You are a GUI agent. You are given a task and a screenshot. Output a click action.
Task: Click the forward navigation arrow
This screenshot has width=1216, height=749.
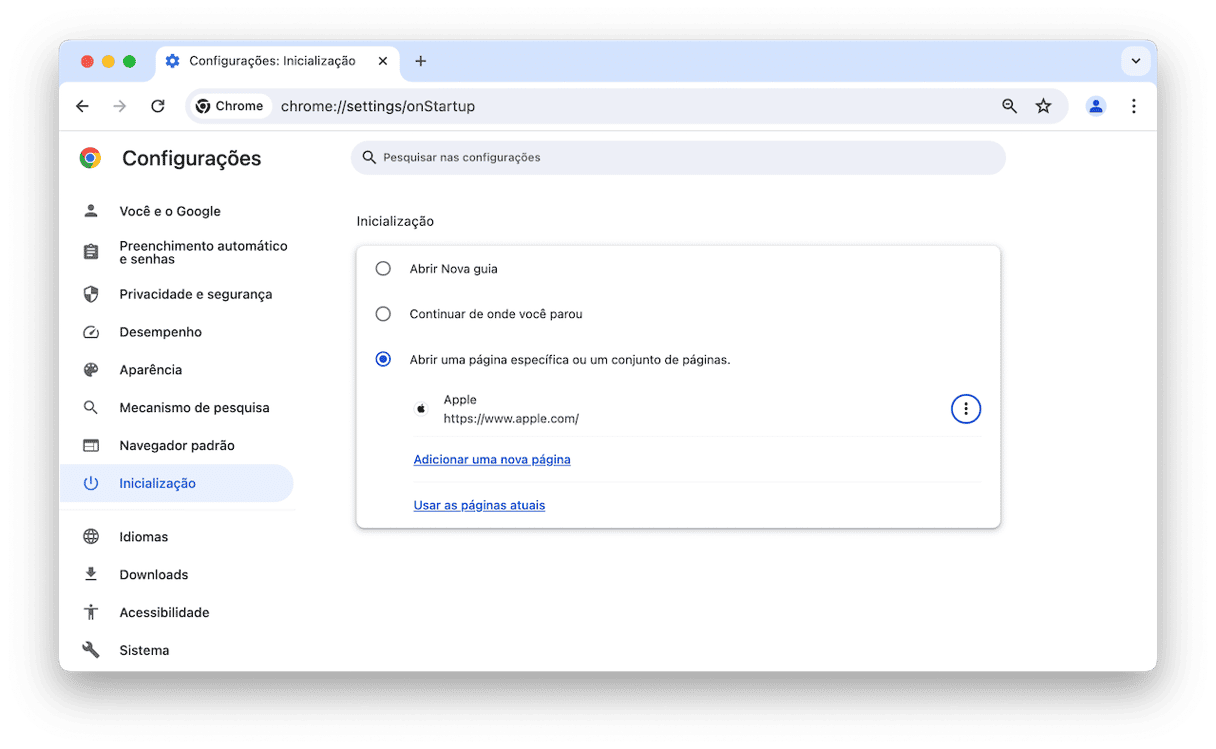tap(120, 106)
